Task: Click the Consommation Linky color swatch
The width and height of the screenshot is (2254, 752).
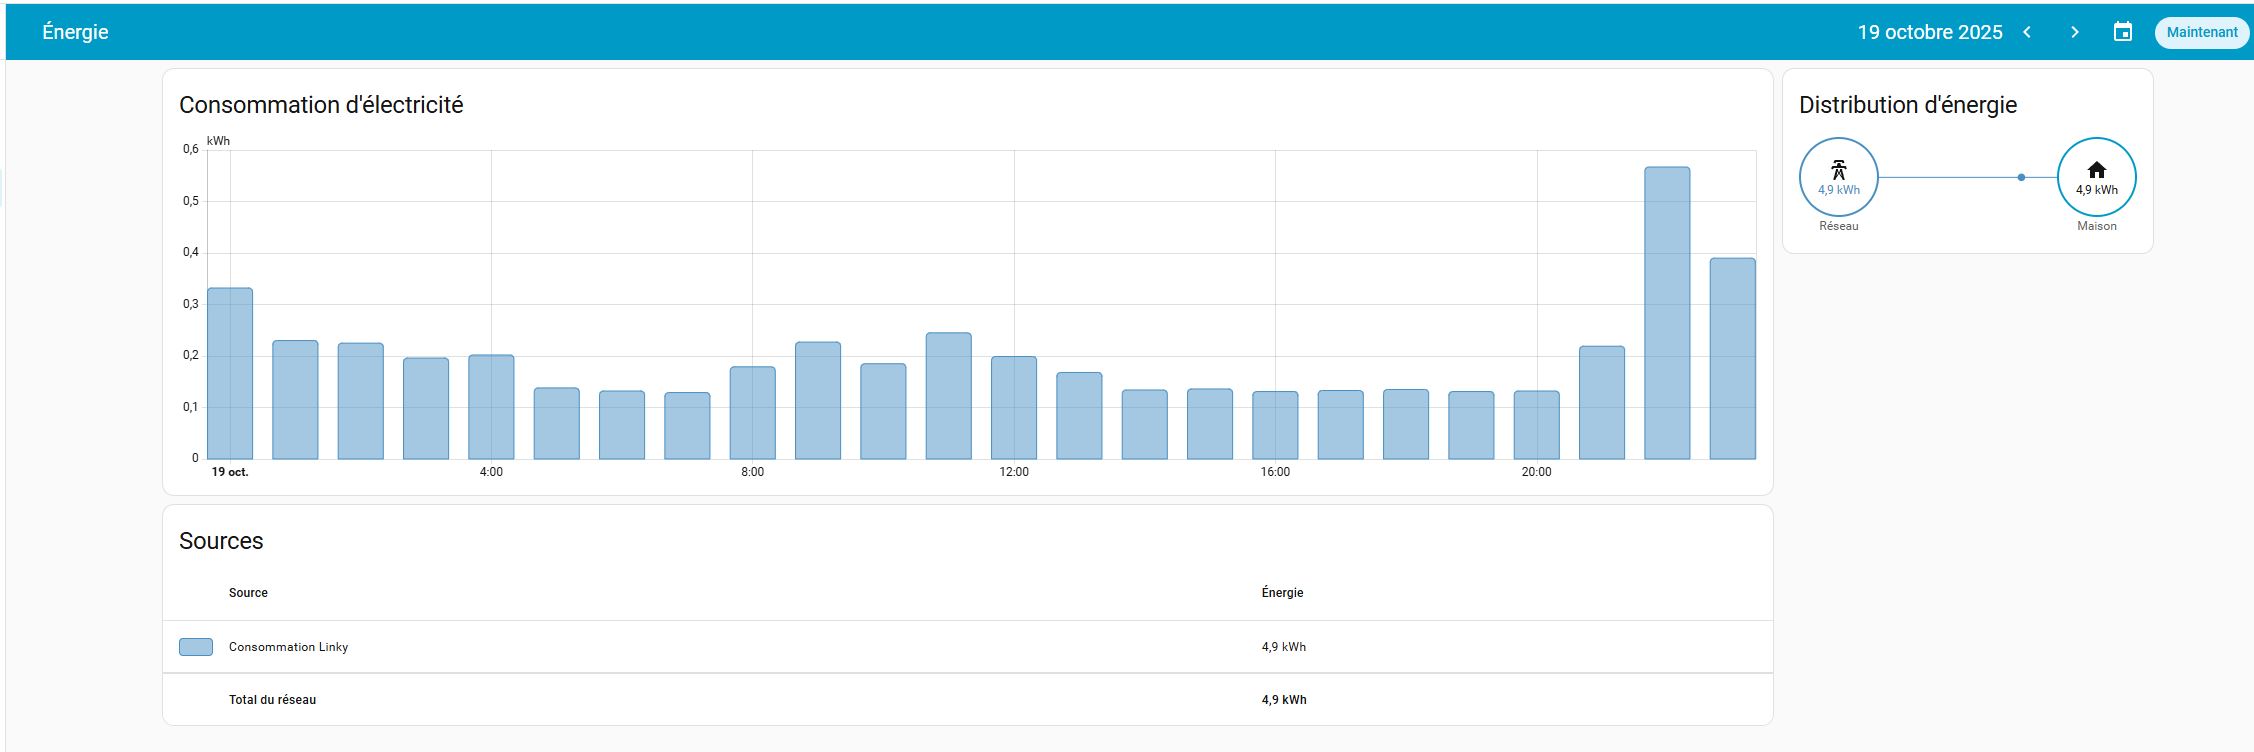Action: click(196, 647)
